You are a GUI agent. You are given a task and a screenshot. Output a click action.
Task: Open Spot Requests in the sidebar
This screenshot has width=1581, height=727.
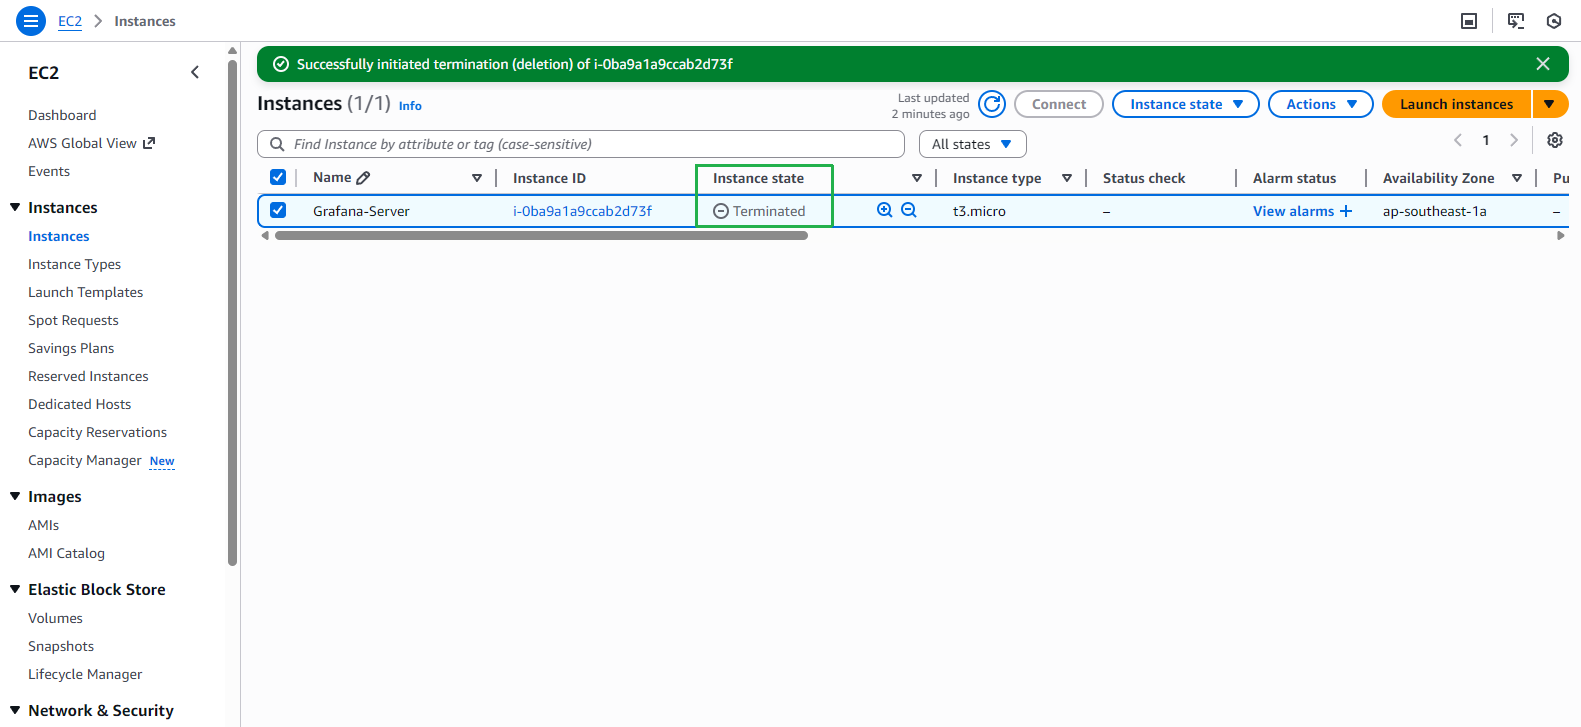[x=73, y=320]
